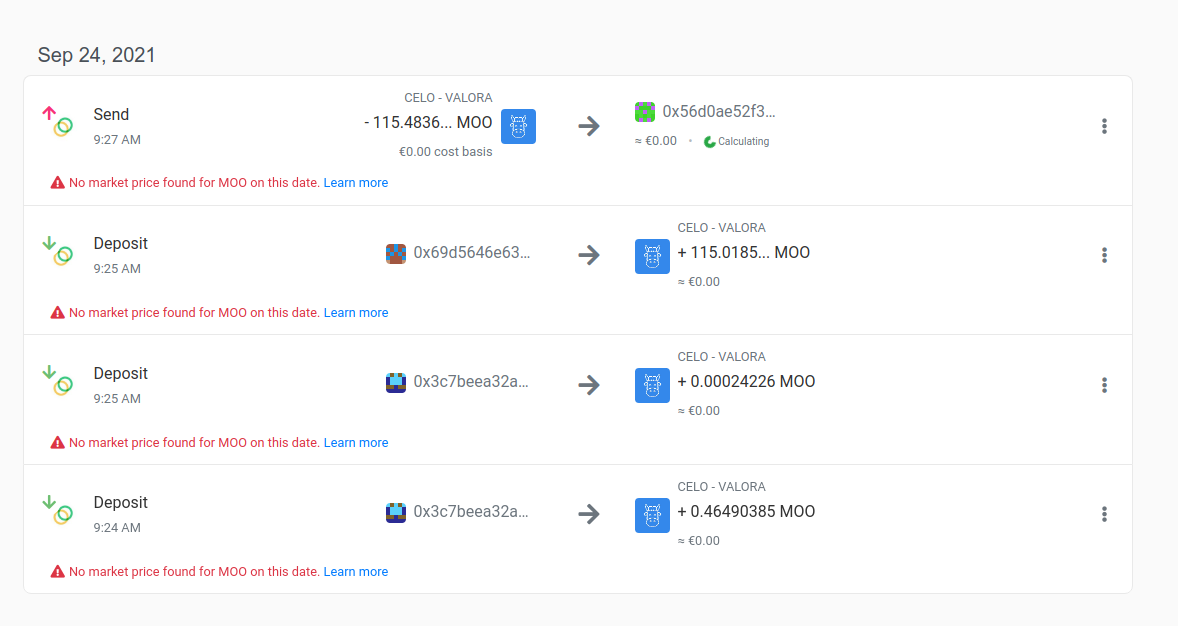Screen dimensions: 1178x626
Task: Click the 9:27 AM timestamp
Action: 117,140
